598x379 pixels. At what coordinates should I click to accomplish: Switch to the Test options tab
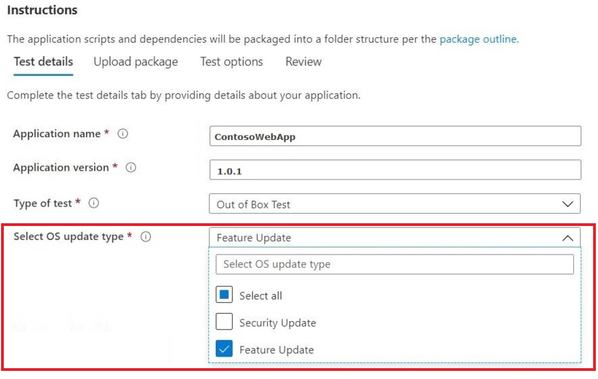pyautogui.click(x=231, y=62)
